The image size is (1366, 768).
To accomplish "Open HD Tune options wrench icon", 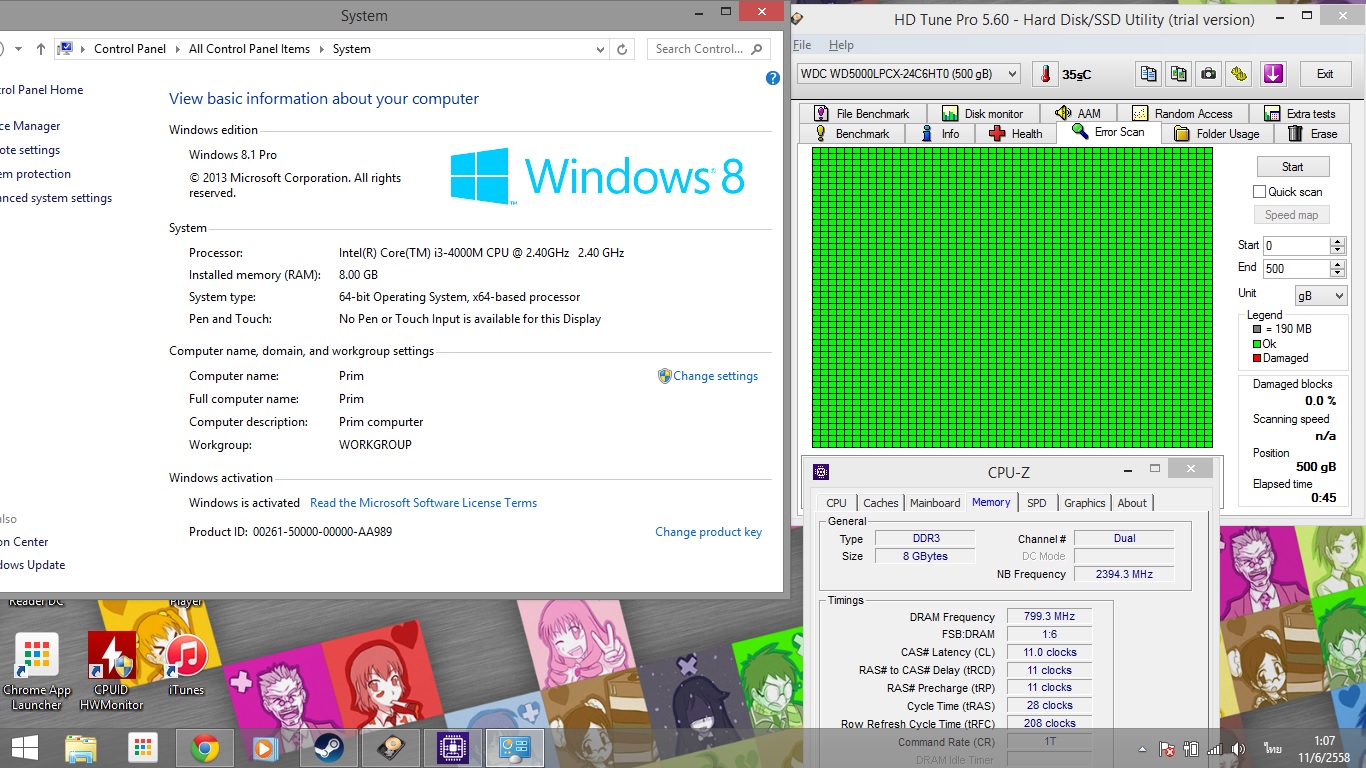I will [x=1239, y=74].
